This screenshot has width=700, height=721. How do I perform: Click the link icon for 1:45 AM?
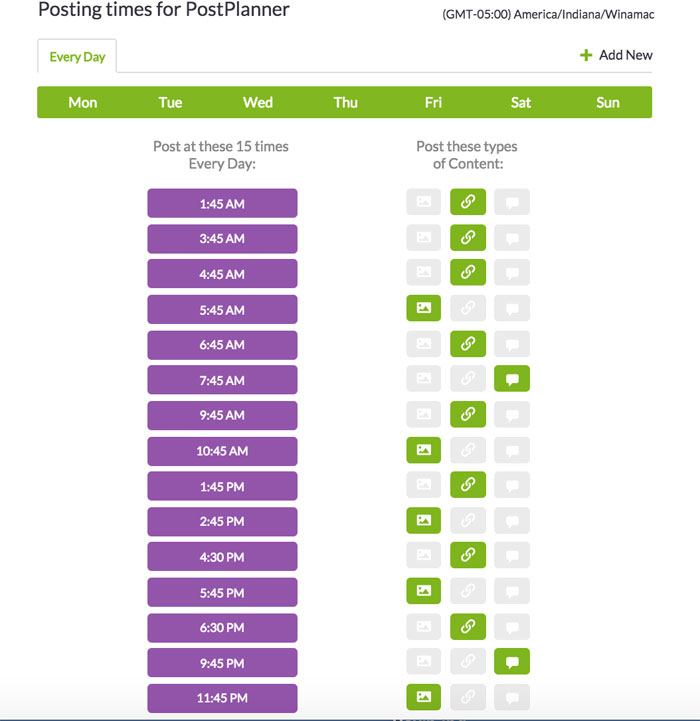[468, 202]
